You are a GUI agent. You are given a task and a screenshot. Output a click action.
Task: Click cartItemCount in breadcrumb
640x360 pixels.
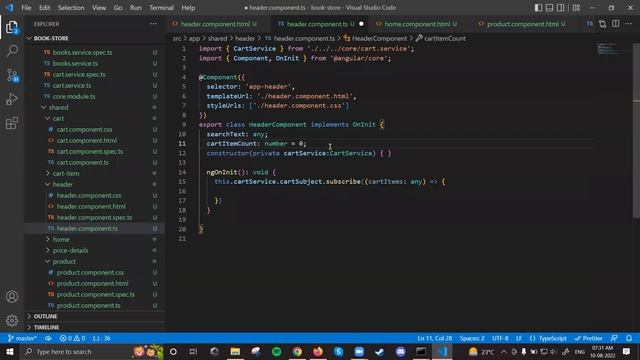click(444, 38)
